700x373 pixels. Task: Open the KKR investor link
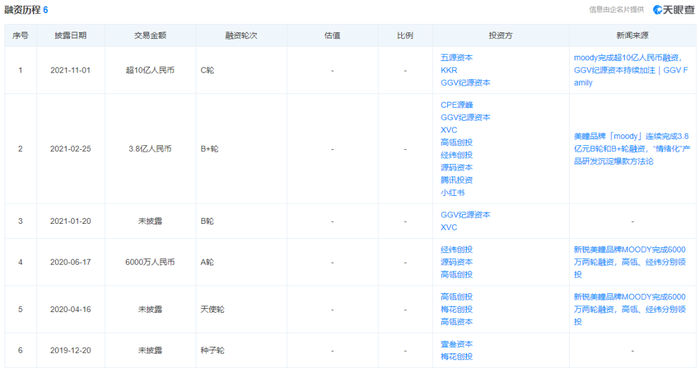449,70
